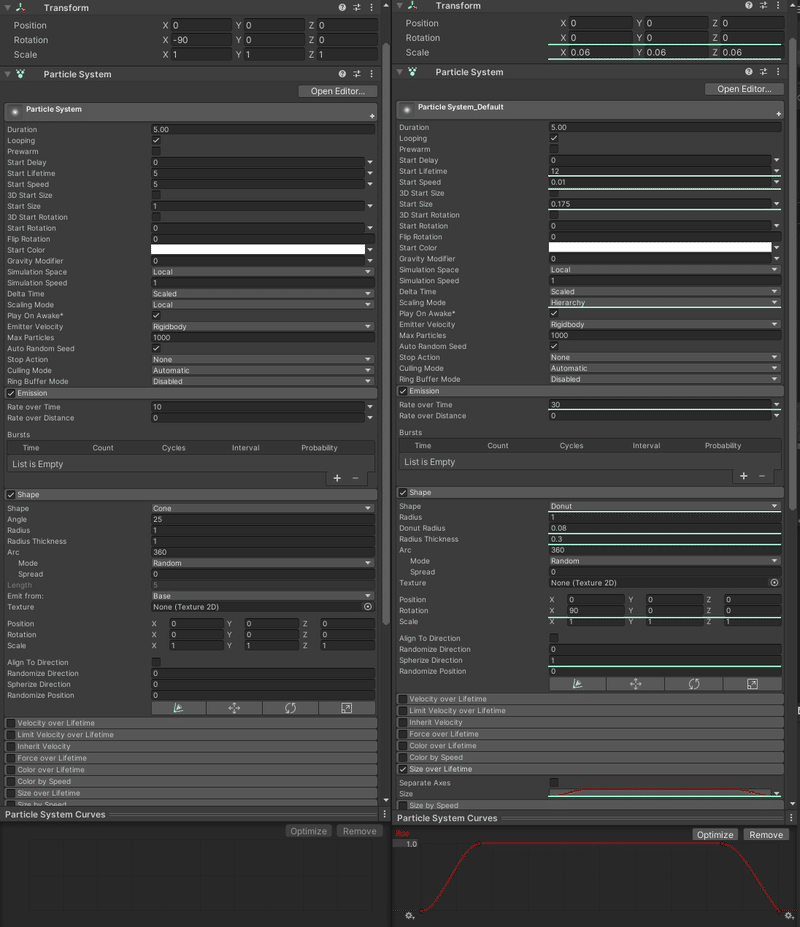
Task: Open right Force over Lifetime module header
Action: pyautogui.click(x=591, y=734)
